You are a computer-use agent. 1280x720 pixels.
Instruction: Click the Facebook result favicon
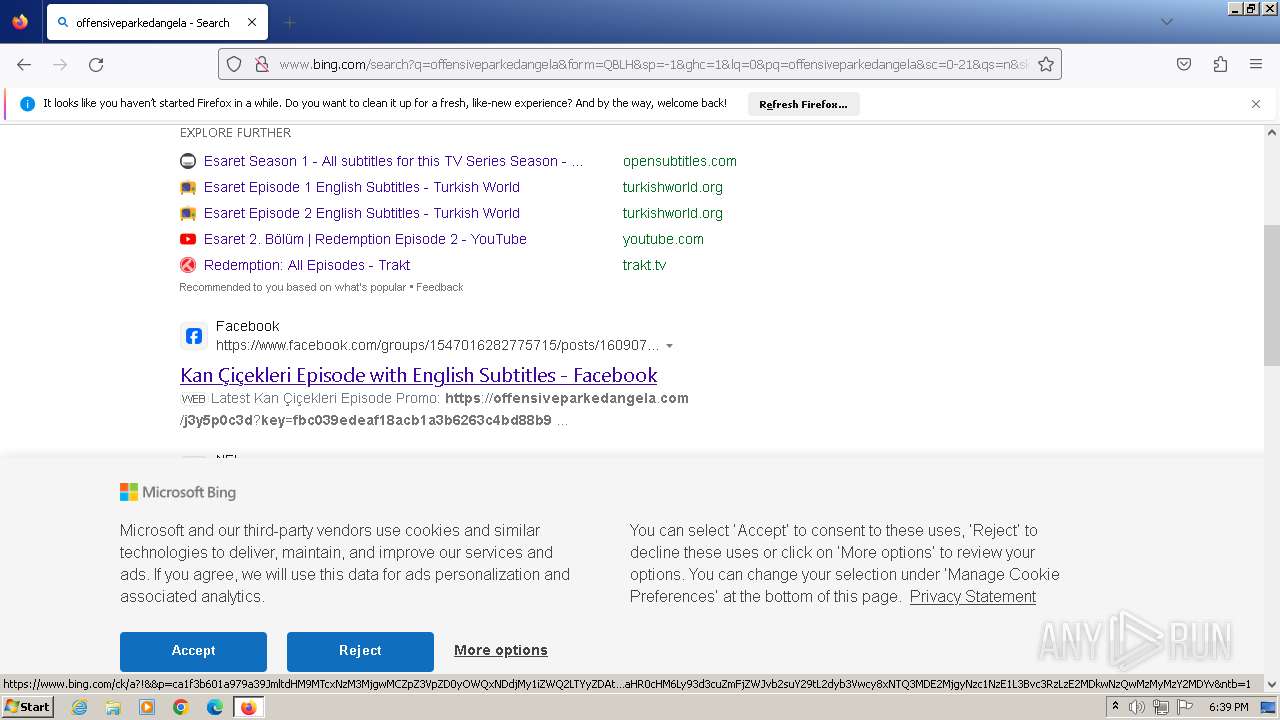[194, 336]
